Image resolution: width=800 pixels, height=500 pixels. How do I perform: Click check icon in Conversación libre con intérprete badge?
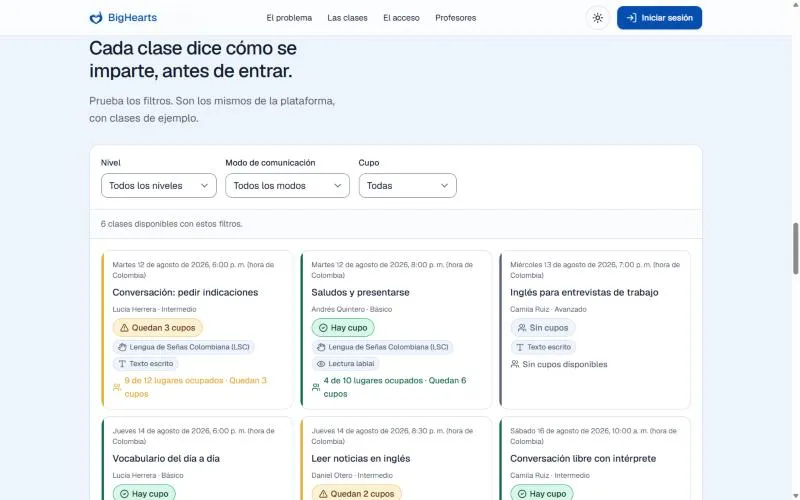(522, 494)
